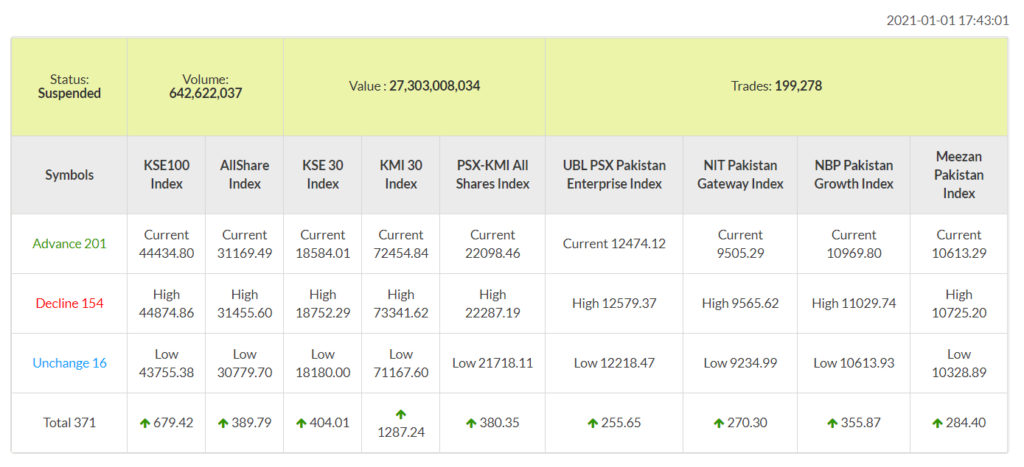
Task: Click green up arrow beside 355.87
Action: point(832,423)
